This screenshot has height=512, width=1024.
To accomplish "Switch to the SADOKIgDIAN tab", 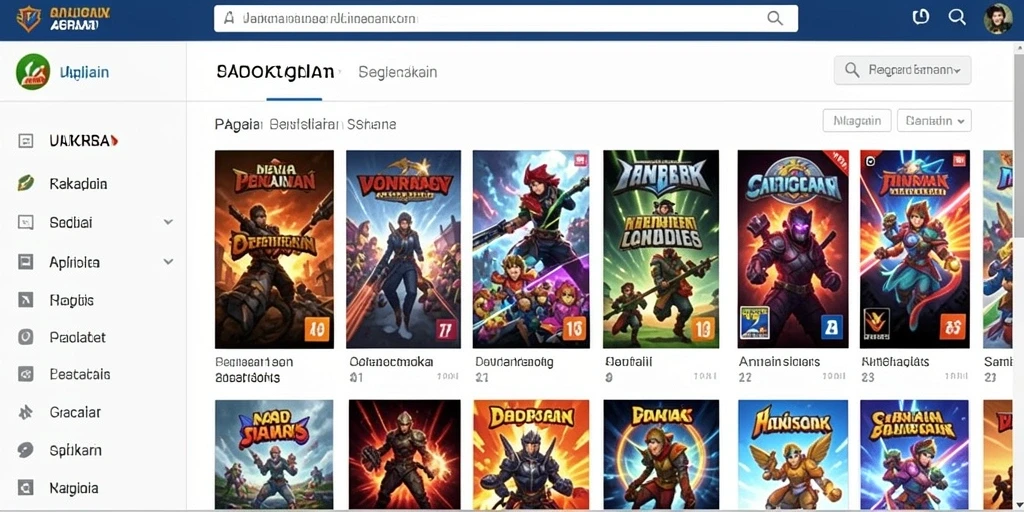I will tap(275, 72).
